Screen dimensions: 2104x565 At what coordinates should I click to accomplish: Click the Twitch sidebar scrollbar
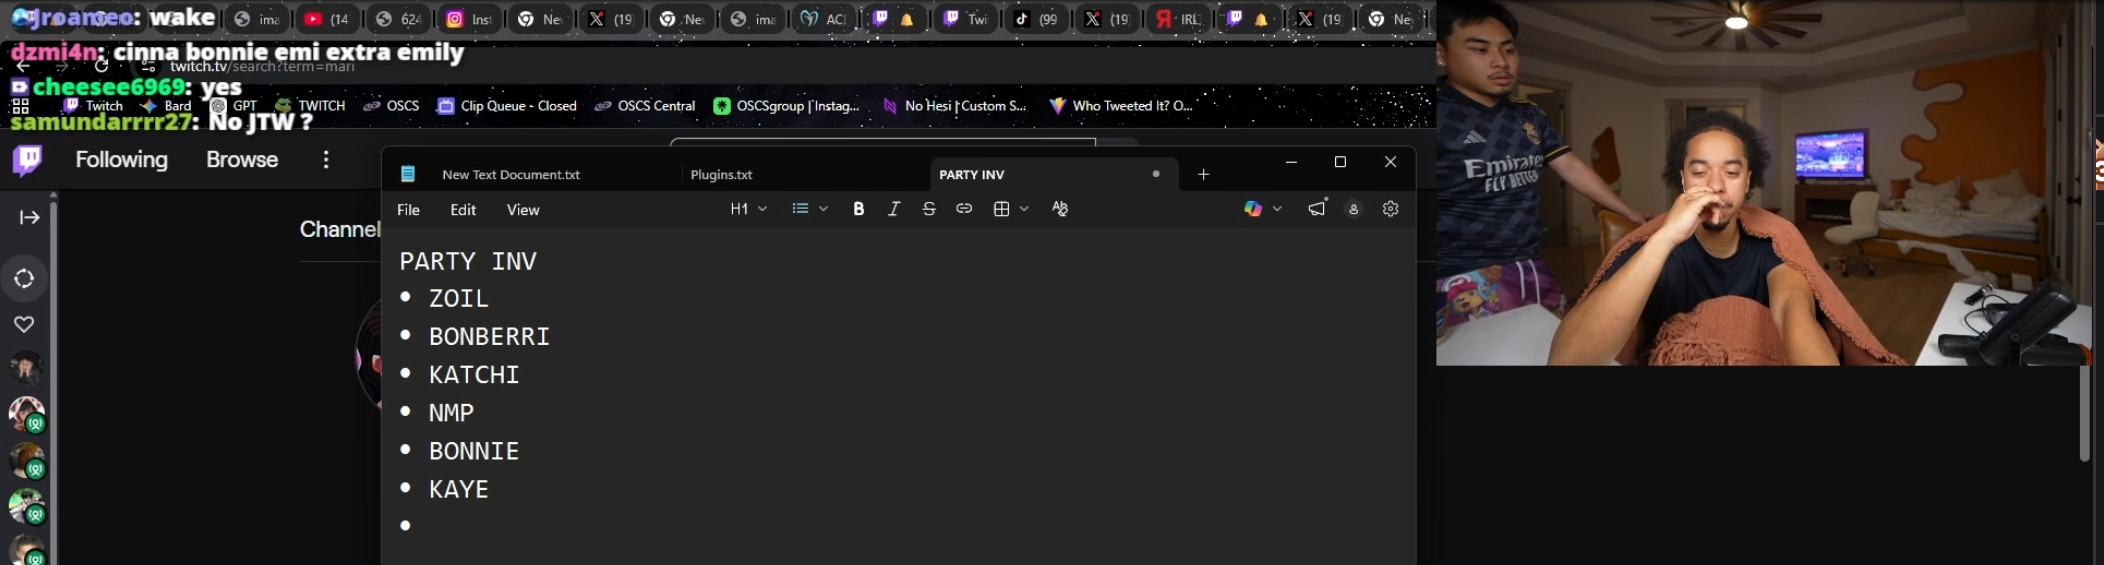(x=53, y=380)
